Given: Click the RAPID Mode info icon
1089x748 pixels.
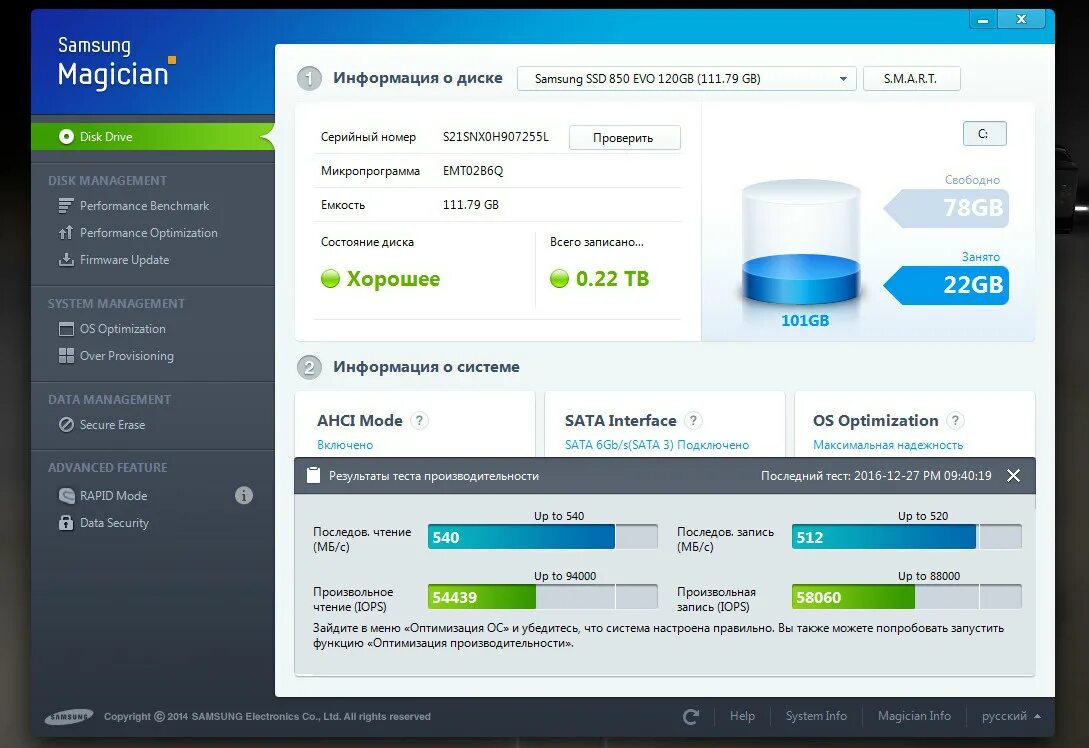Looking at the screenshot, I should (x=244, y=495).
